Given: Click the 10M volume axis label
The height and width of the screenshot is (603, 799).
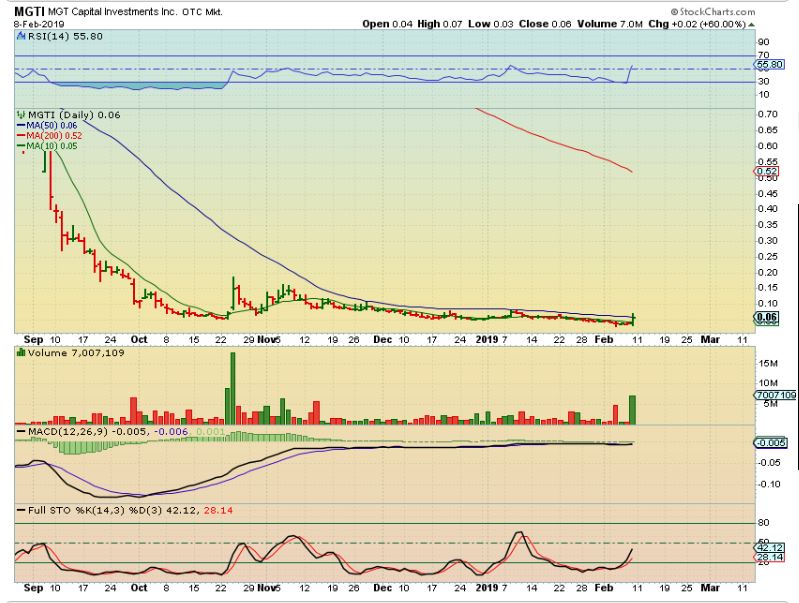Looking at the screenshot, I should [x=768, y=383].
